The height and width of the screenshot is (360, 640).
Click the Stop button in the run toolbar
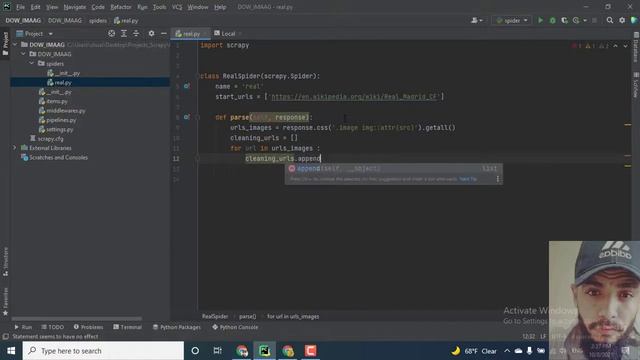click(x=594, y=20)
